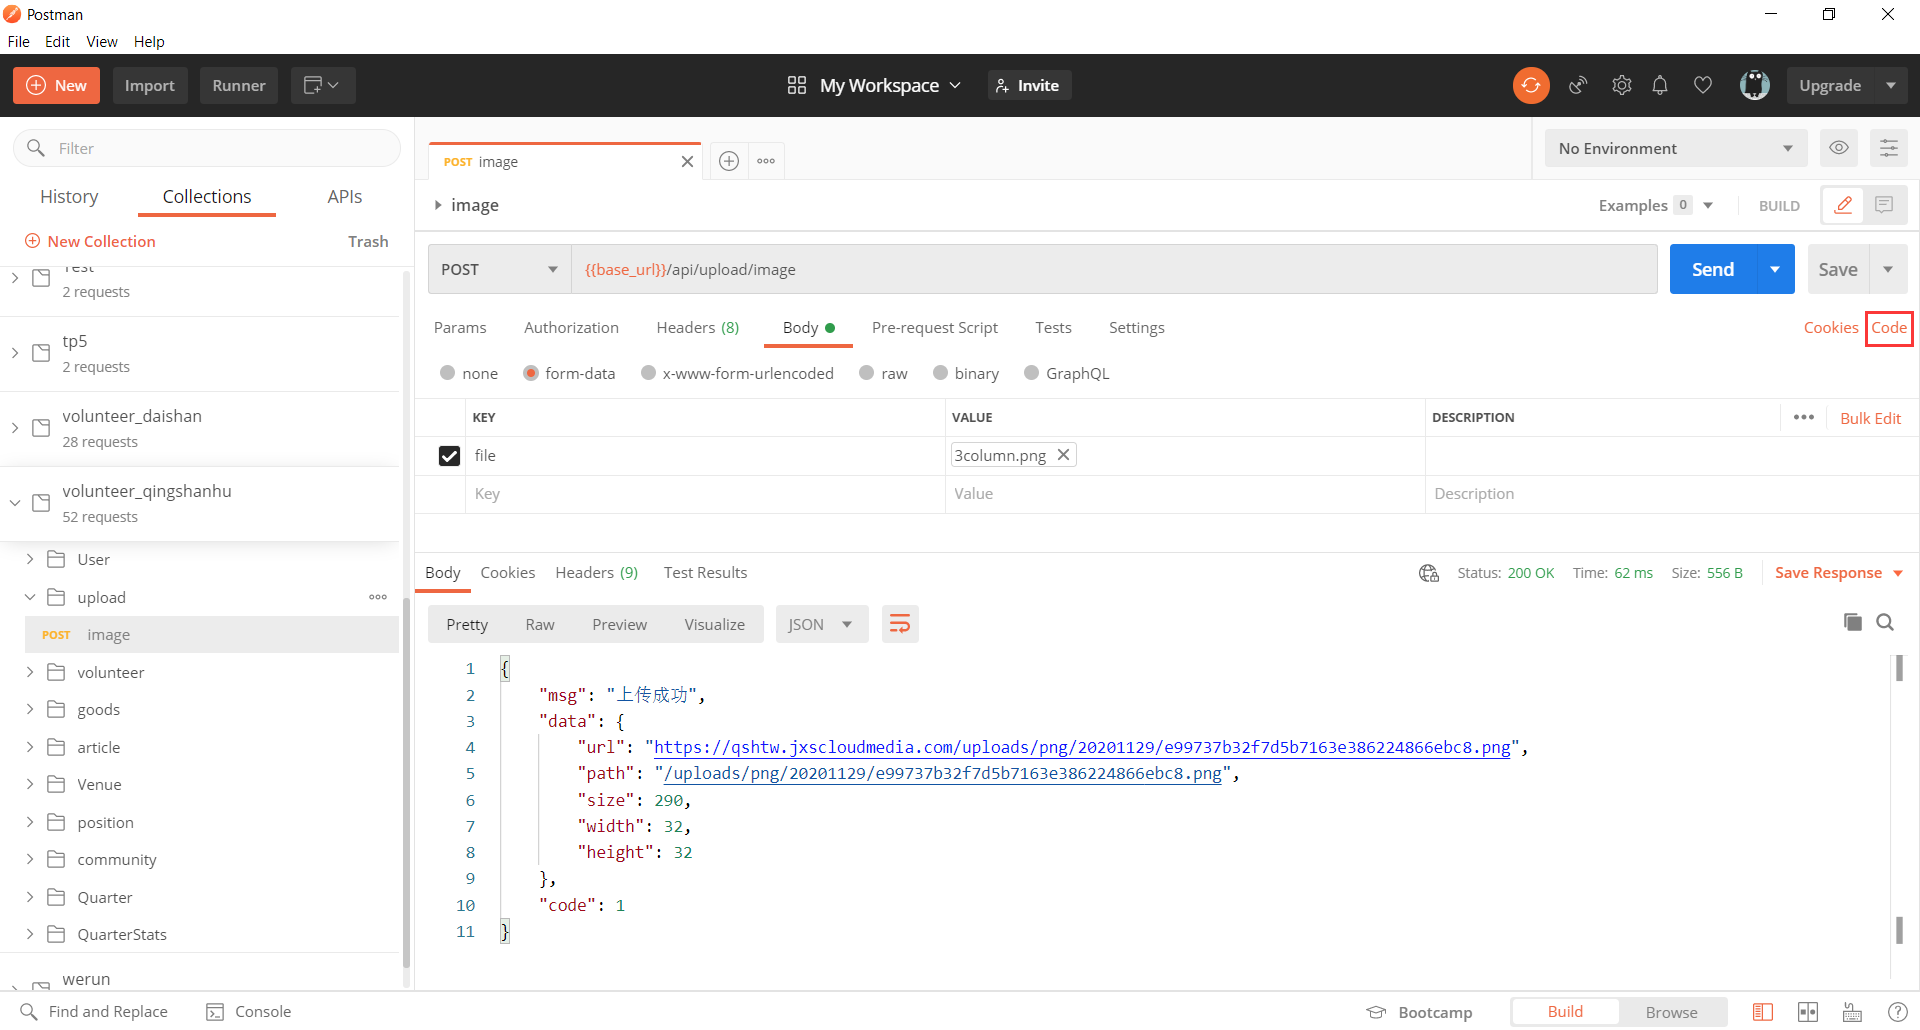Open the Pre-request Script tab

pos(934,328)
